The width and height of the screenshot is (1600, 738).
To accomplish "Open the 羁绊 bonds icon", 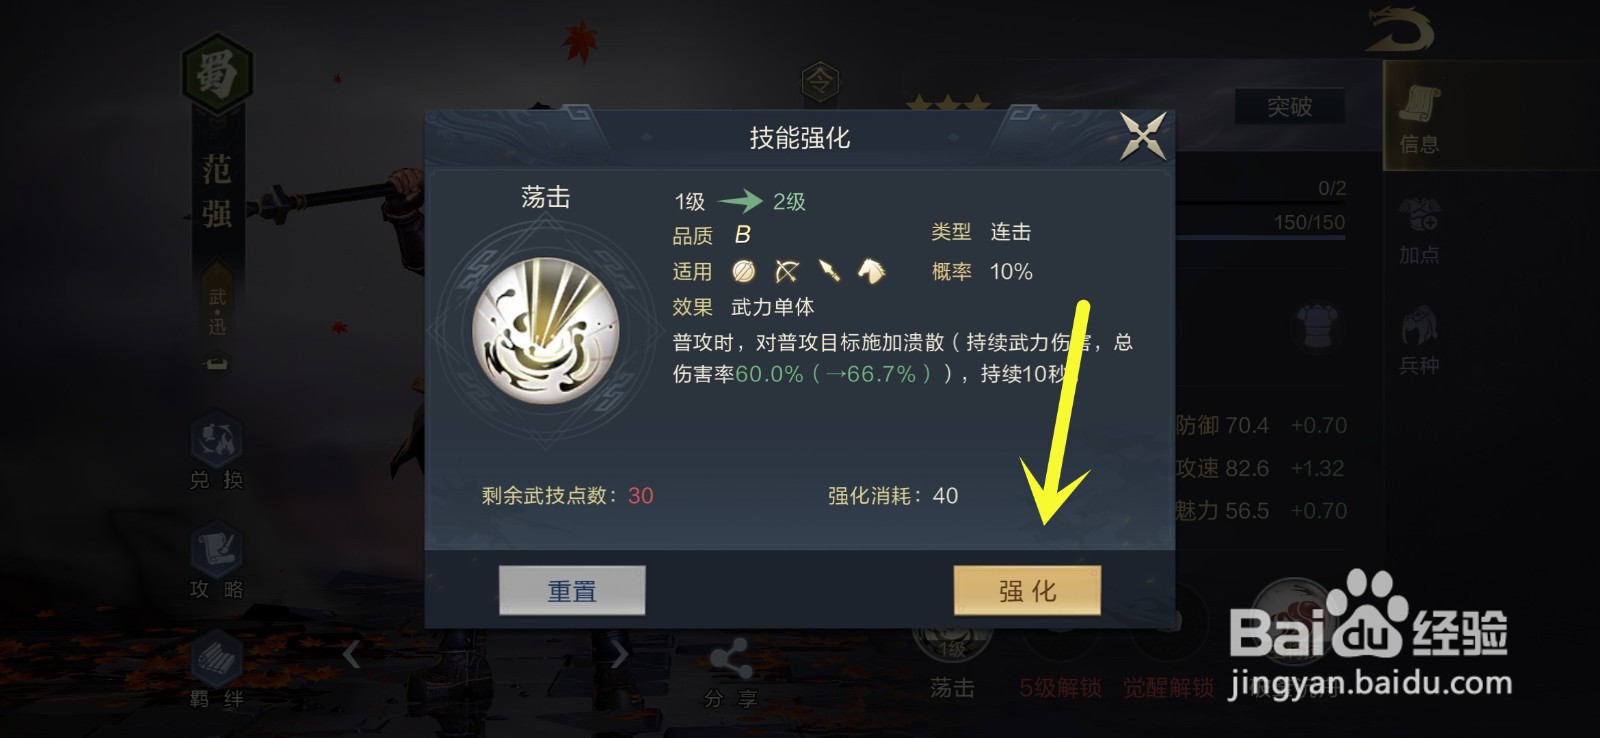I will click(217, 670).
